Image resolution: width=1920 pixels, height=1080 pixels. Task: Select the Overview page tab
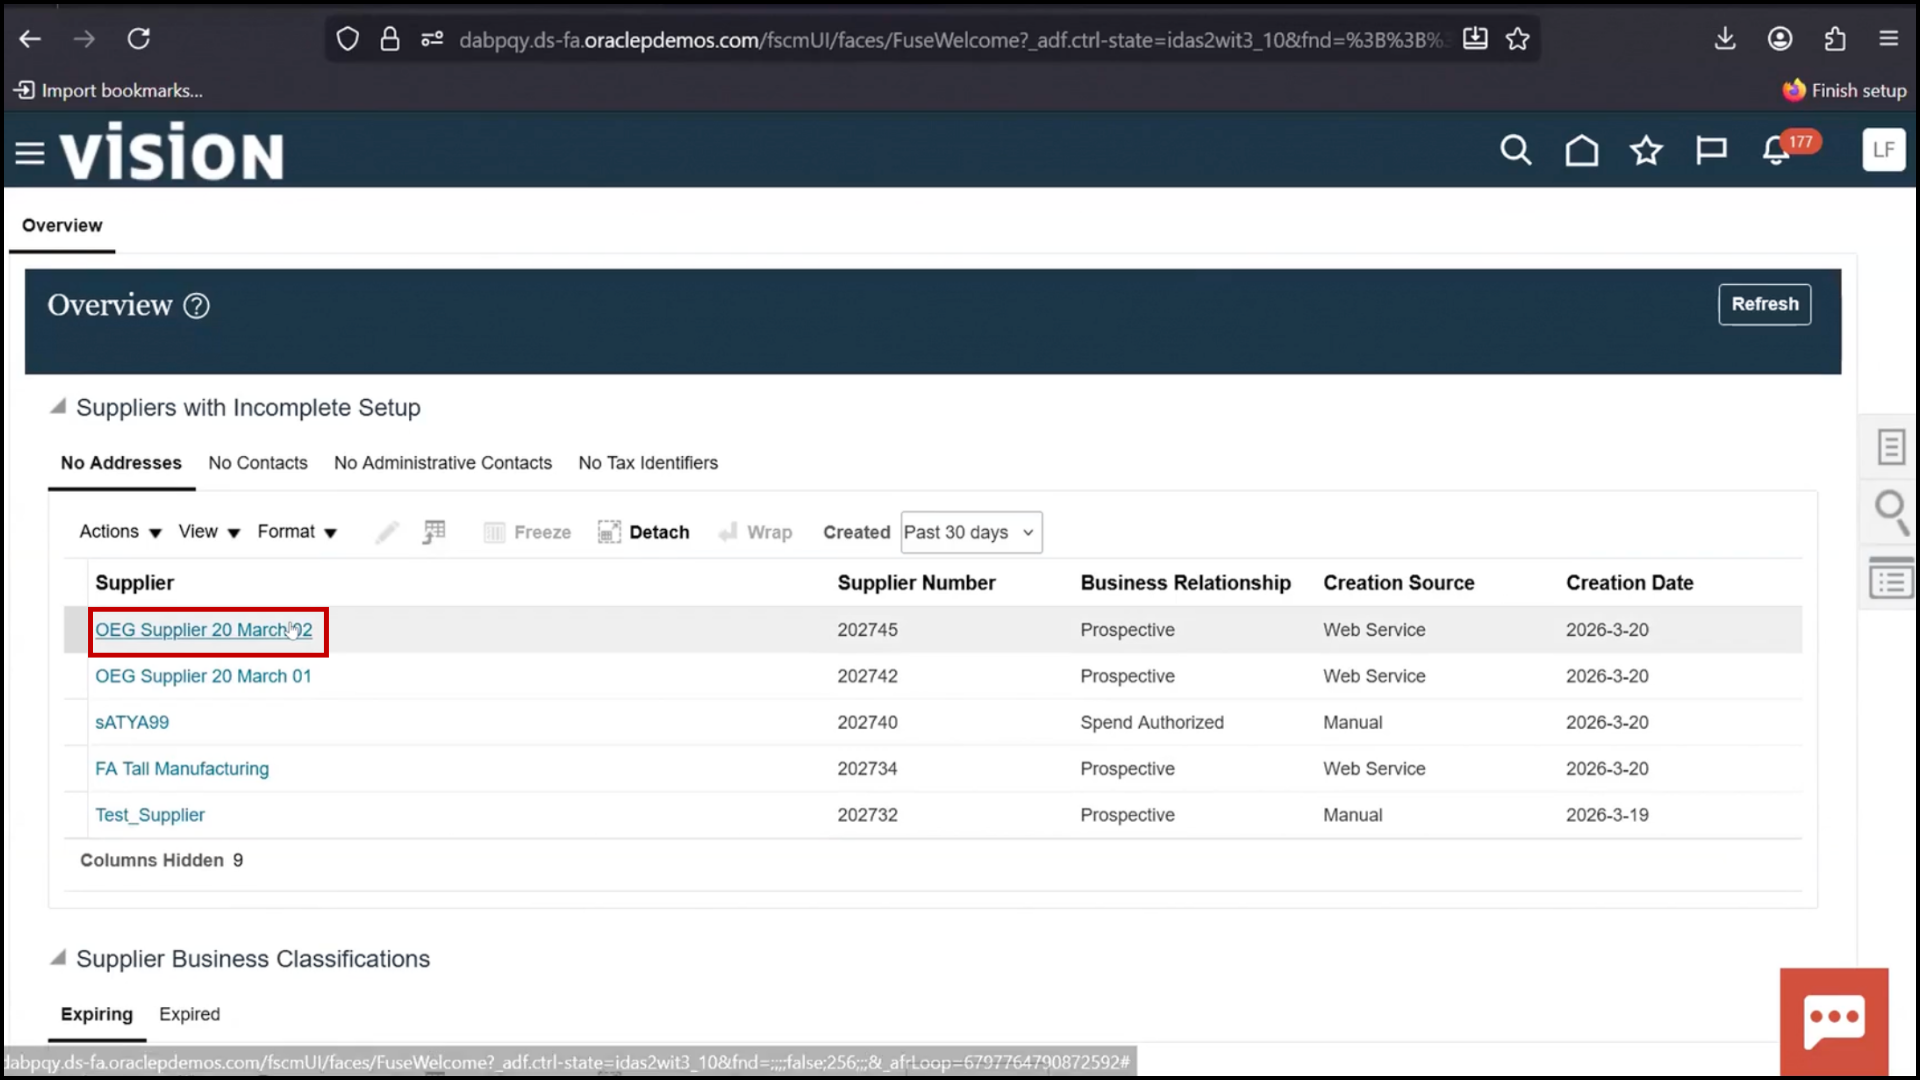tap(62, 226)
